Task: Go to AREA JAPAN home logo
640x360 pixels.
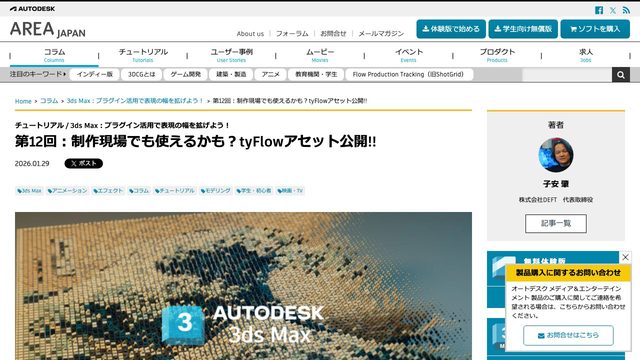Action: (x=48, y=29)
